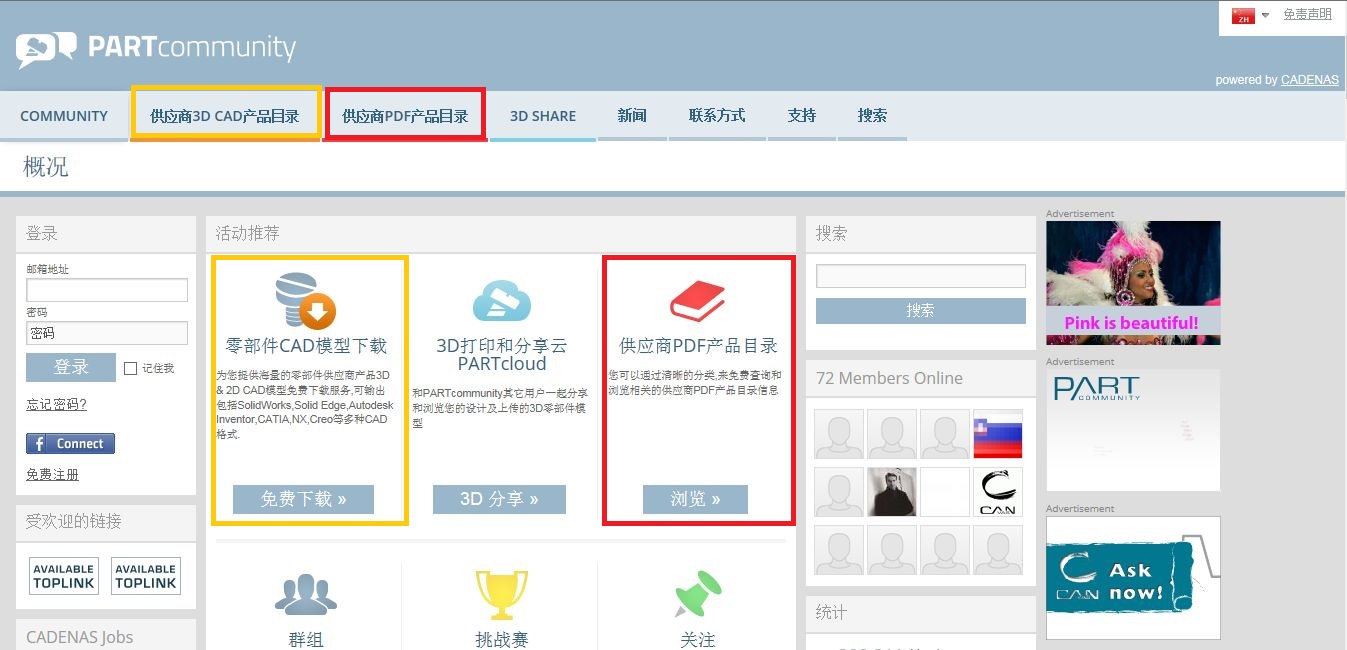Screen dimensions: 1347x650
Task: Click the Pink is beautiful advertisement
Action: click(1133, 283)
